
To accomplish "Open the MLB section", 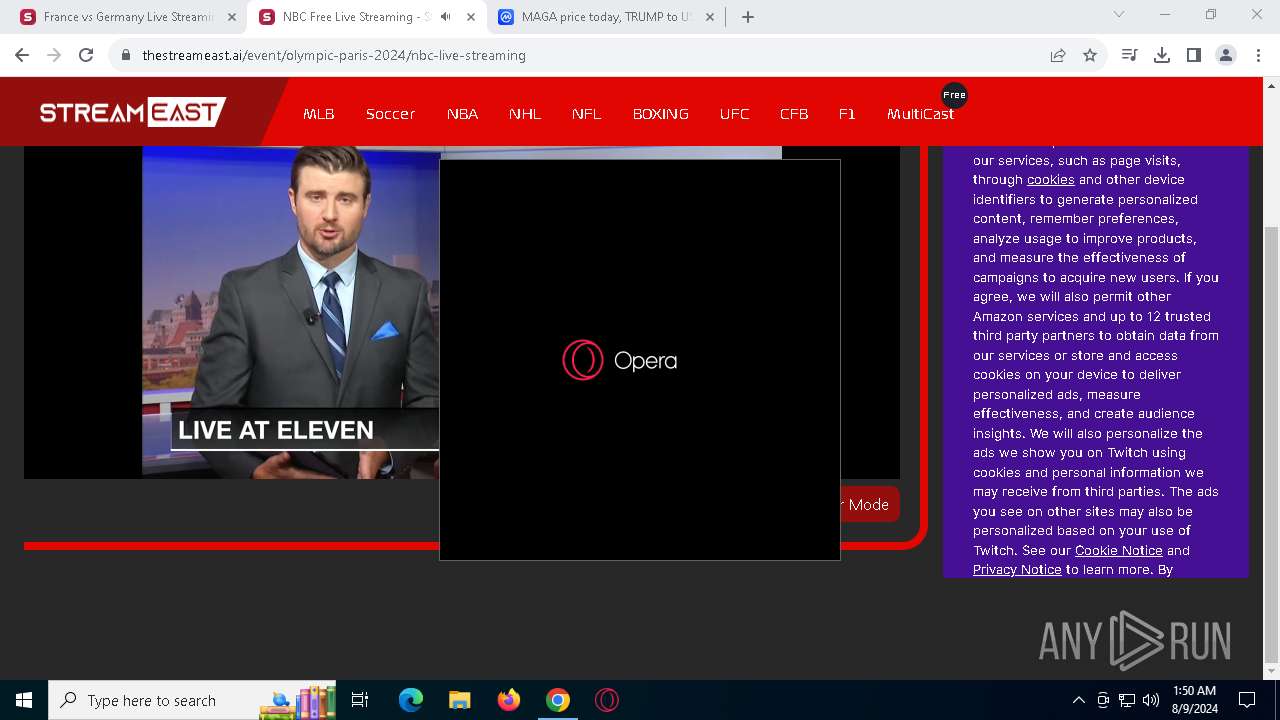I will point(319,114).
